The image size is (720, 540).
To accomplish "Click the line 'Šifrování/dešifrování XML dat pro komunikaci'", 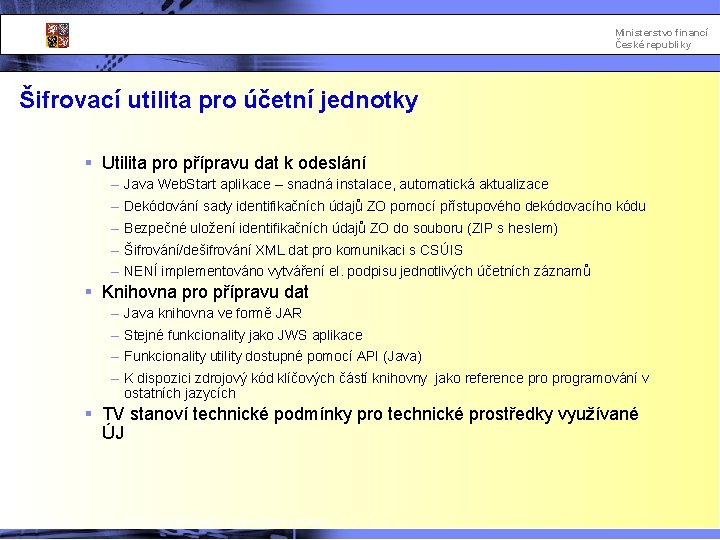I will pos(293,250).
